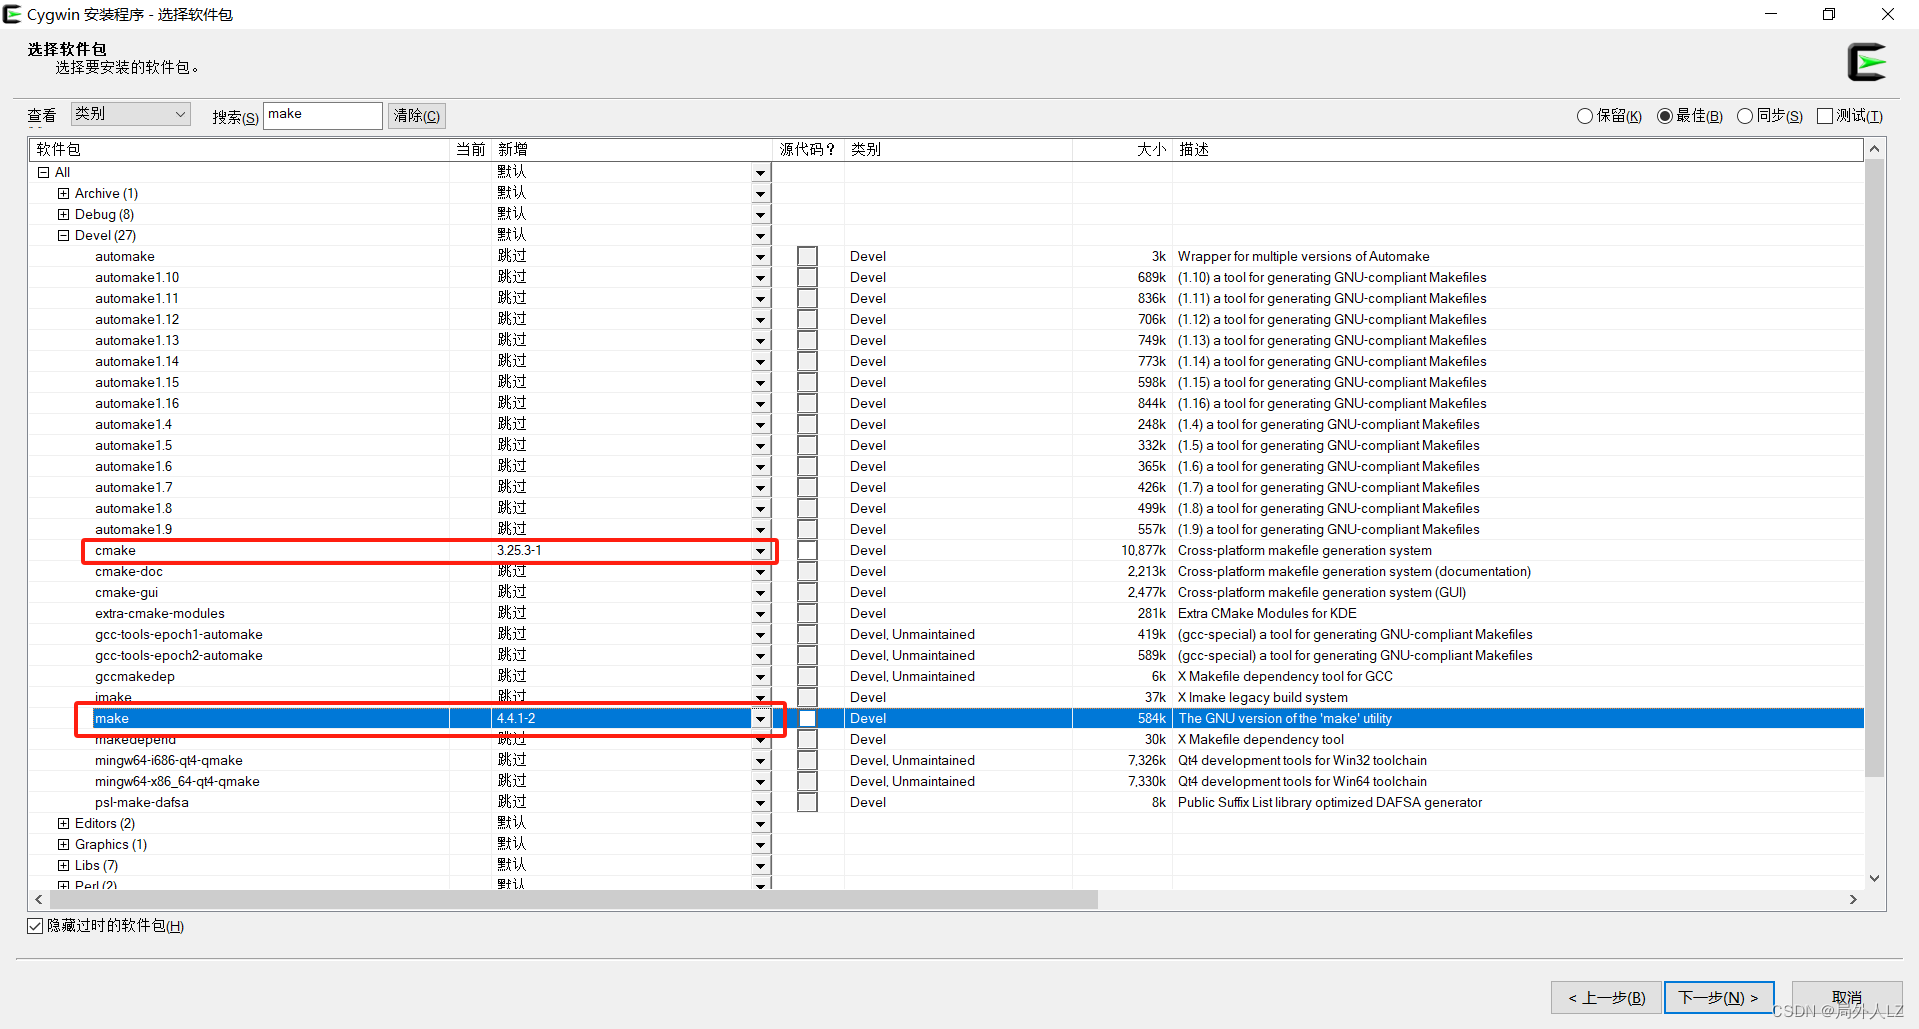Click the 类别 column header
This screenshot has height=1029, width=1919.
coord(959,150)
